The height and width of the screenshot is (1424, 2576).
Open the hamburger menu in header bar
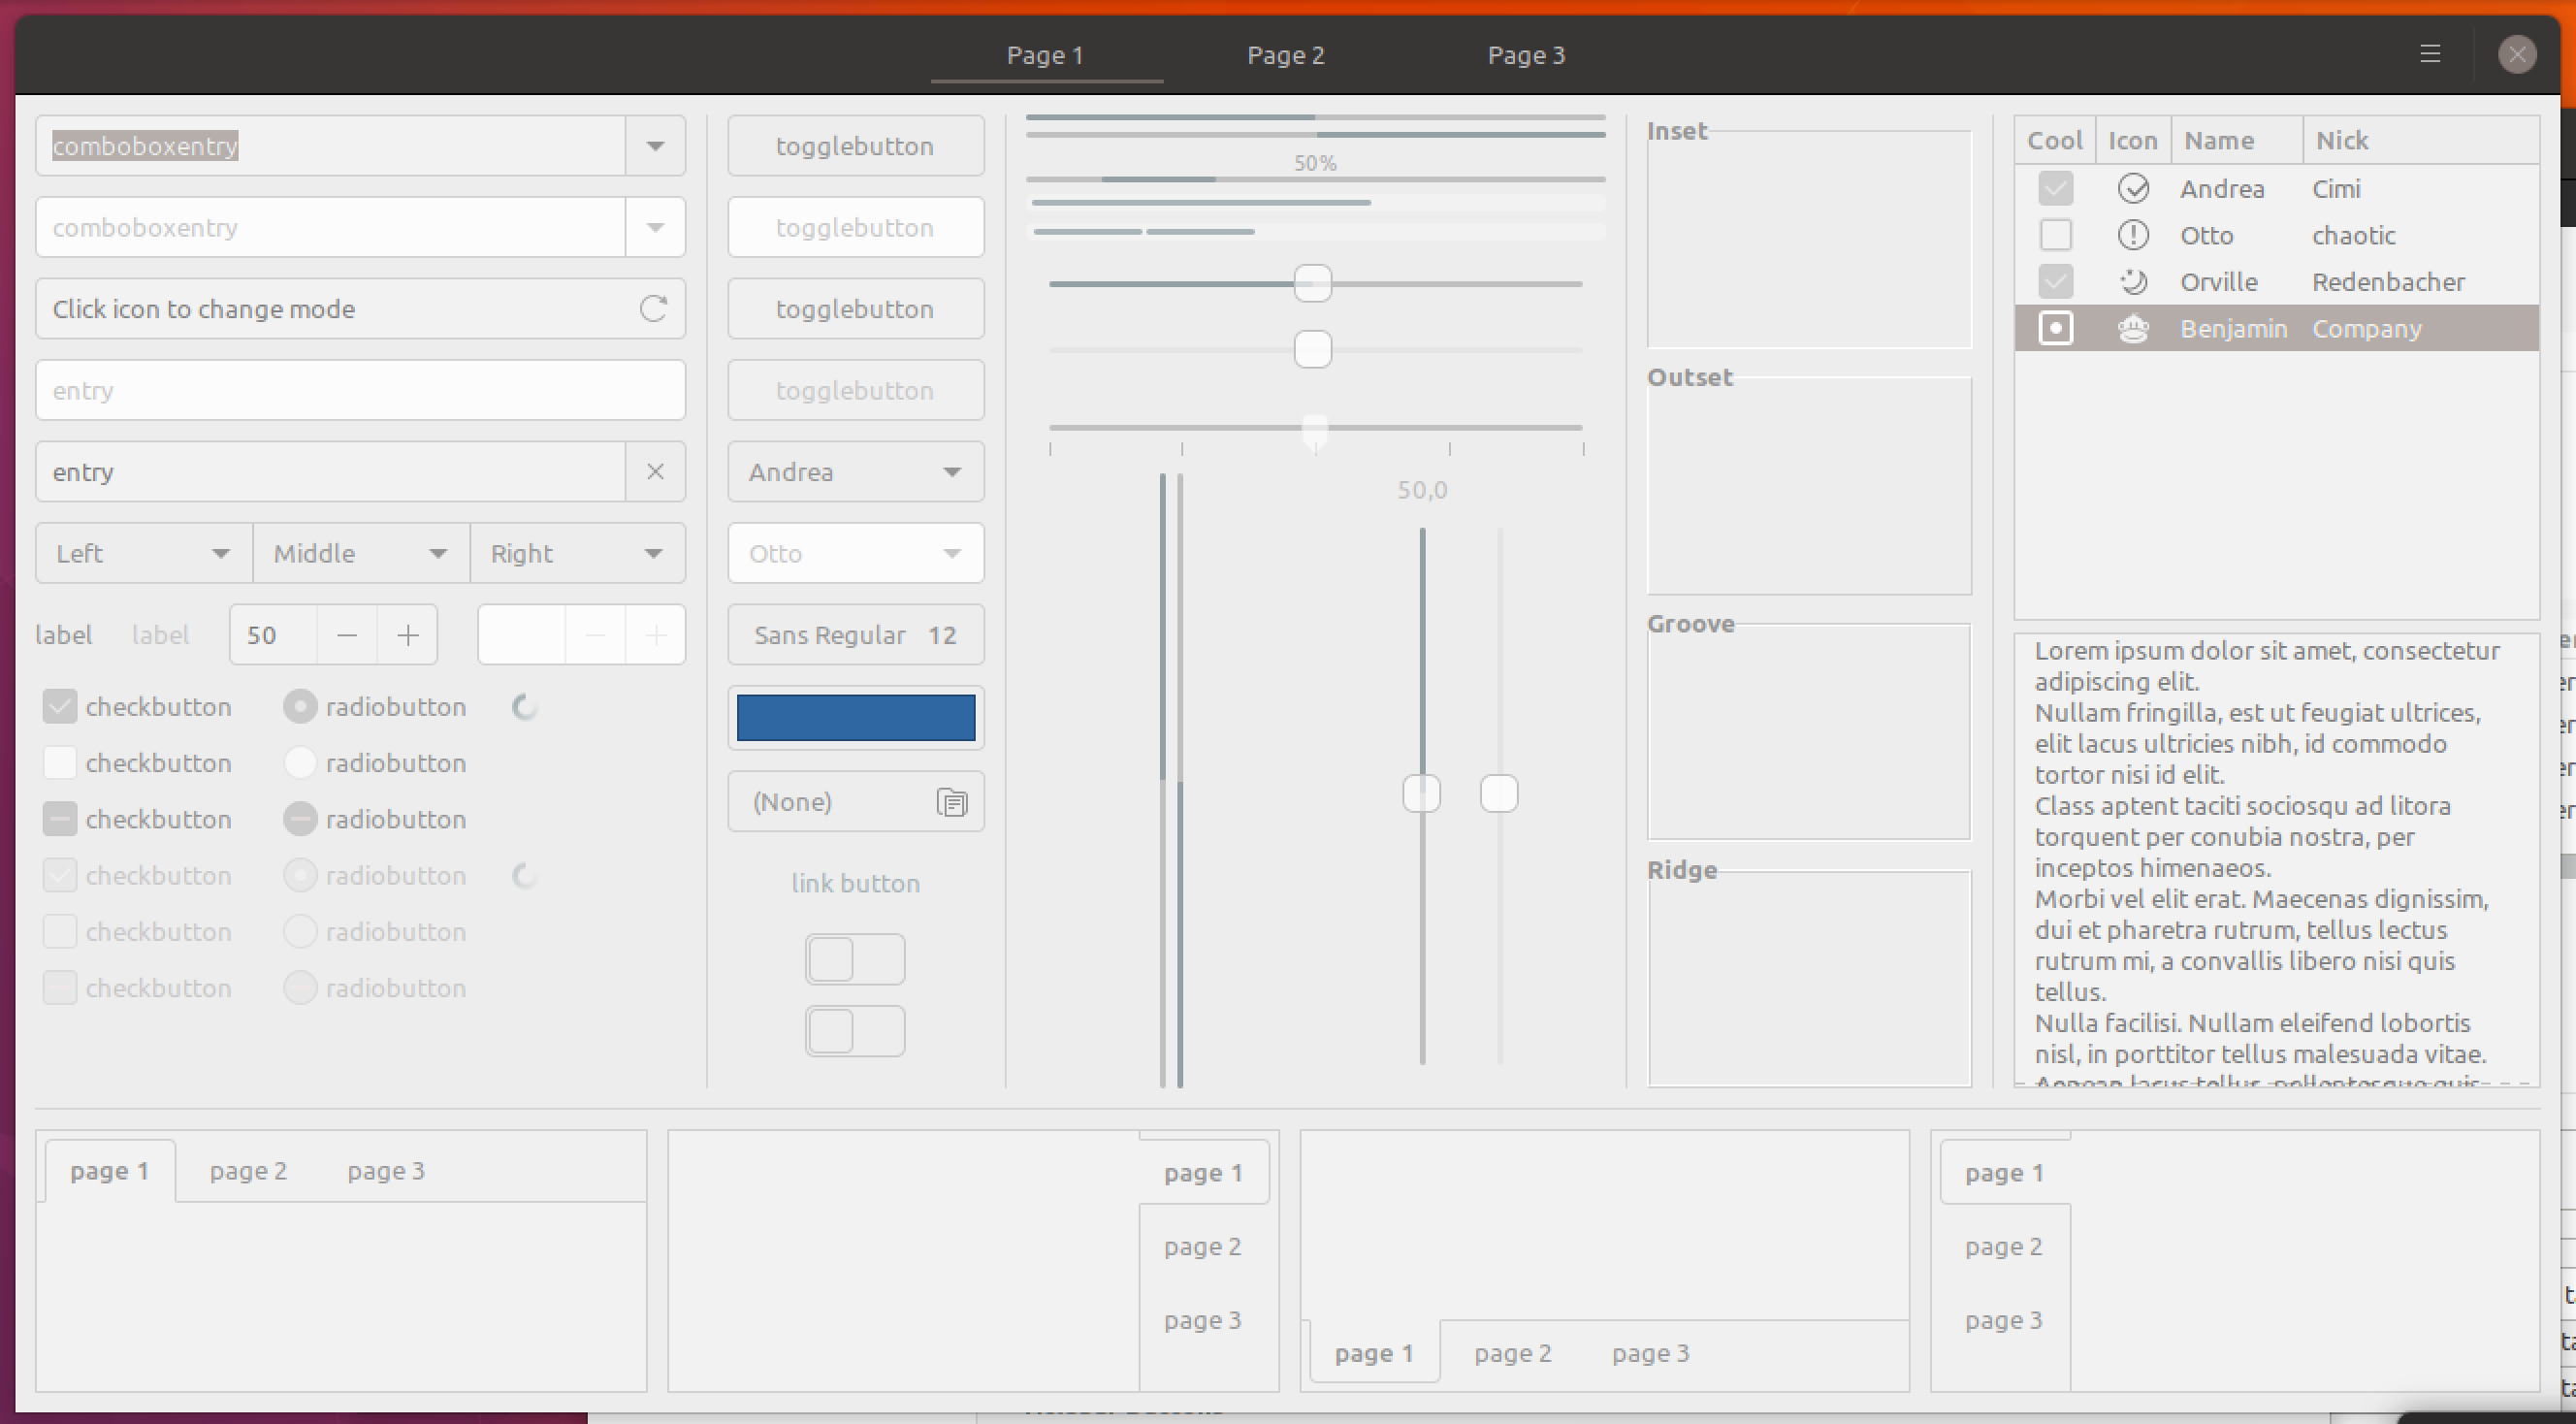coord(2430,54)
